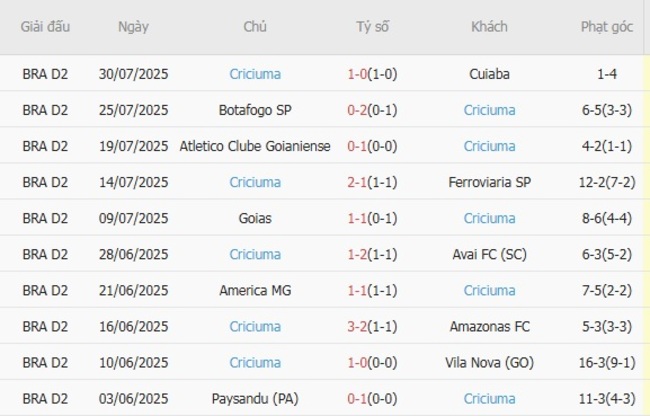Open the 3-2(1-1) match score
650x416 pixels.
[x=372, y=326]
